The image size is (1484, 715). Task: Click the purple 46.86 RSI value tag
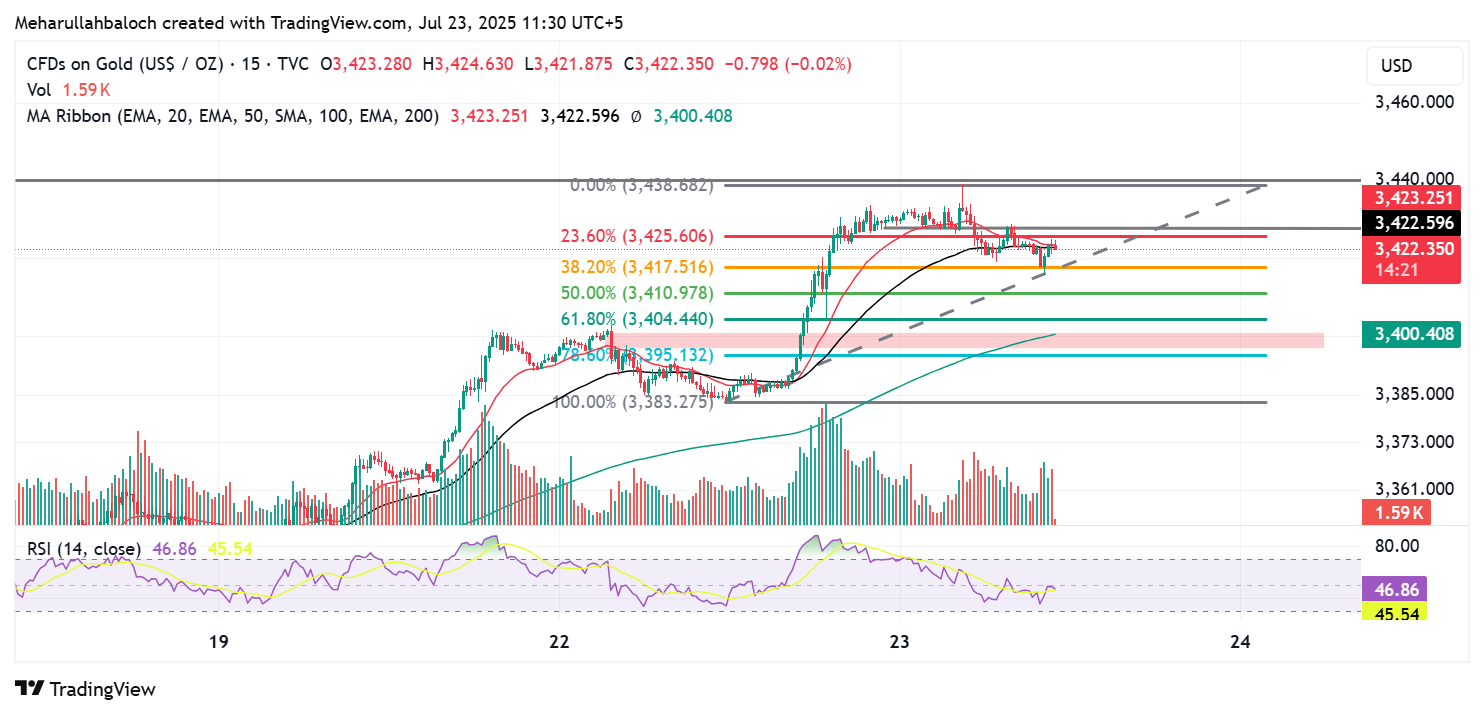coord(1394,590)
